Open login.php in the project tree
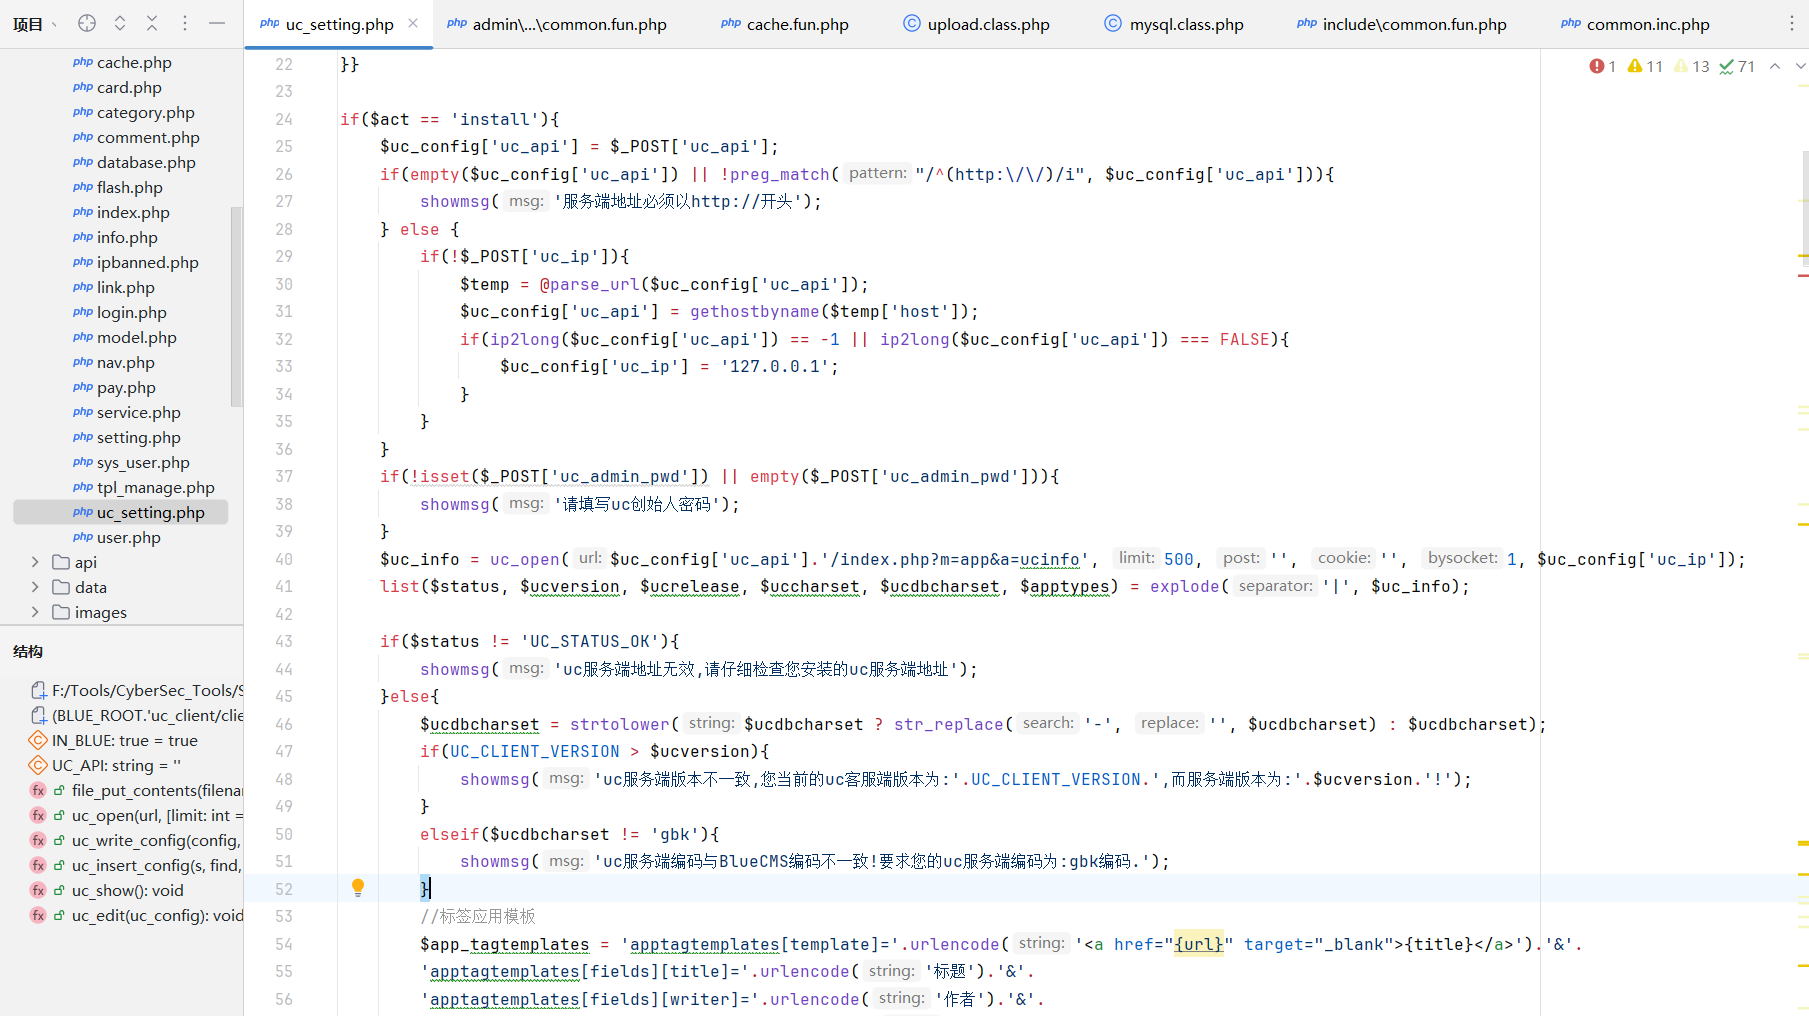Viewport: 1809px width, 1016px height. pyautogui.click(x=131, y=312)
